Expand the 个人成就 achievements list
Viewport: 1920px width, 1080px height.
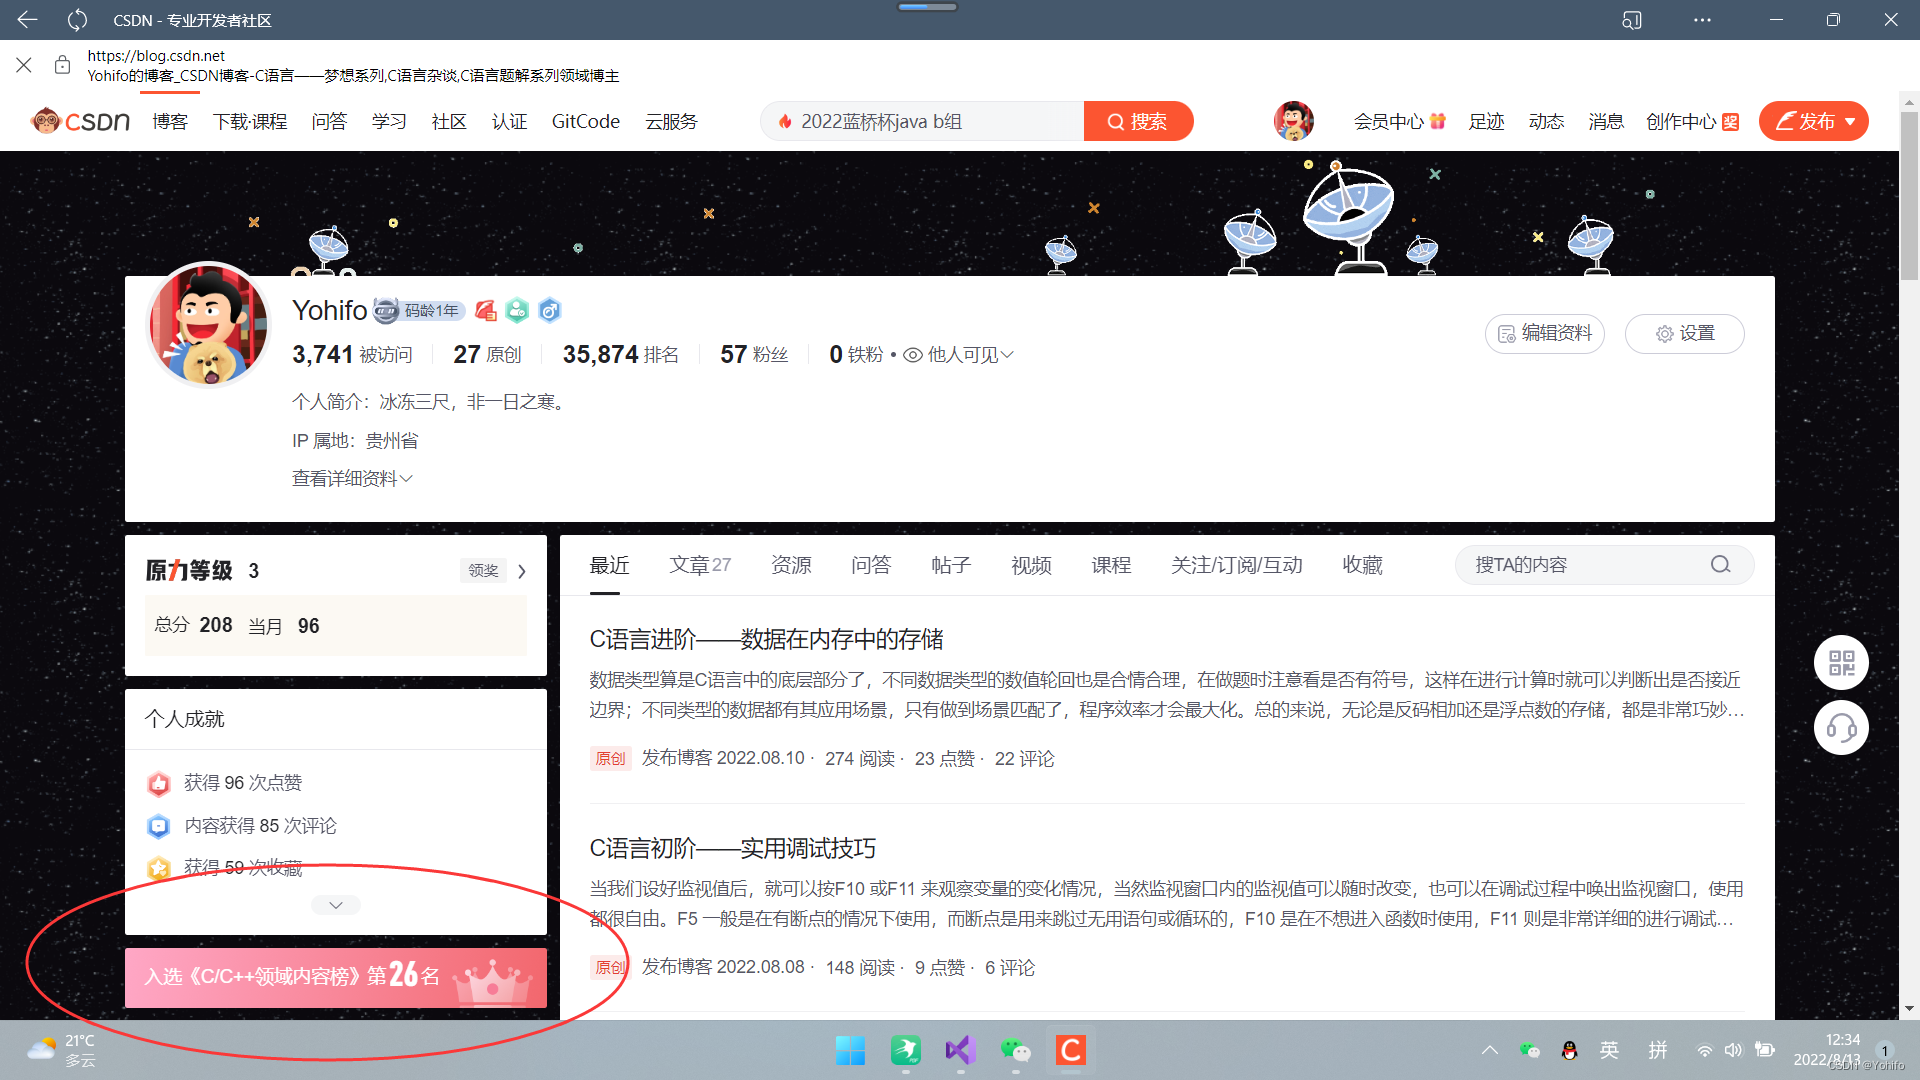pos(335,904)
